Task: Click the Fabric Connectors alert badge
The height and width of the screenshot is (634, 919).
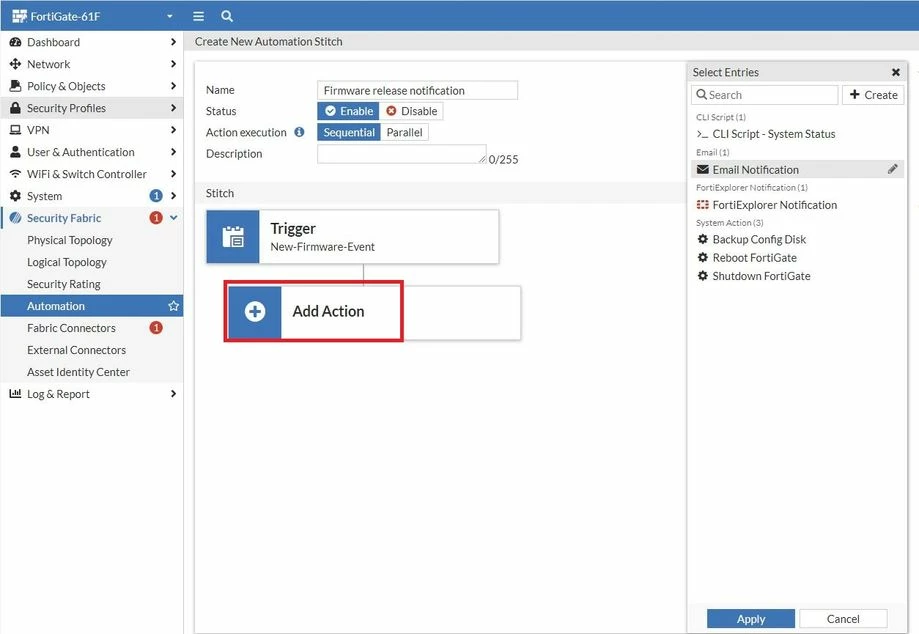Action: pyautogui.click(x=156, y=328)
